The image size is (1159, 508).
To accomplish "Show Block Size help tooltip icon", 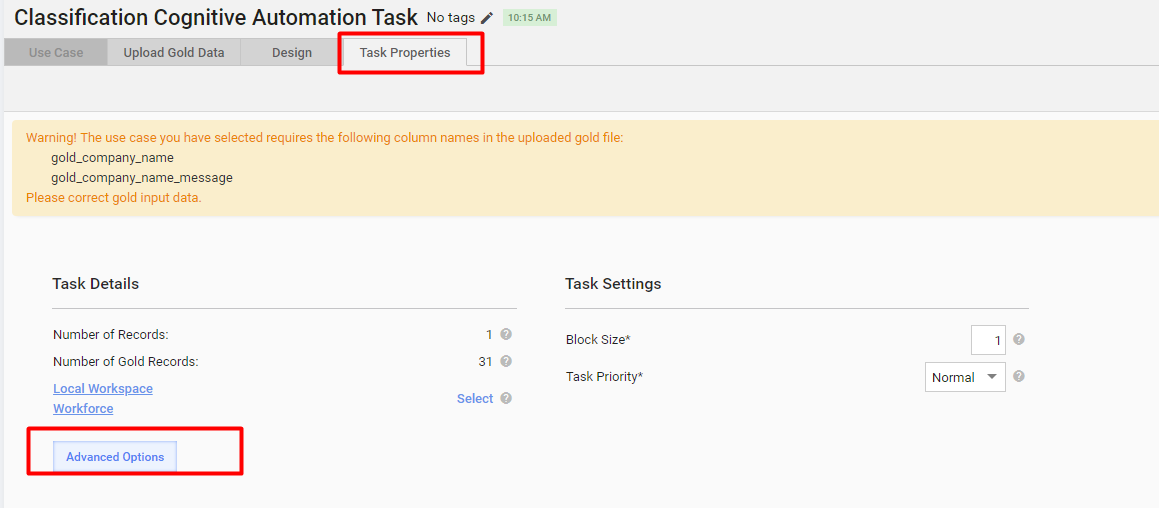I will (x=1019, y=339).
